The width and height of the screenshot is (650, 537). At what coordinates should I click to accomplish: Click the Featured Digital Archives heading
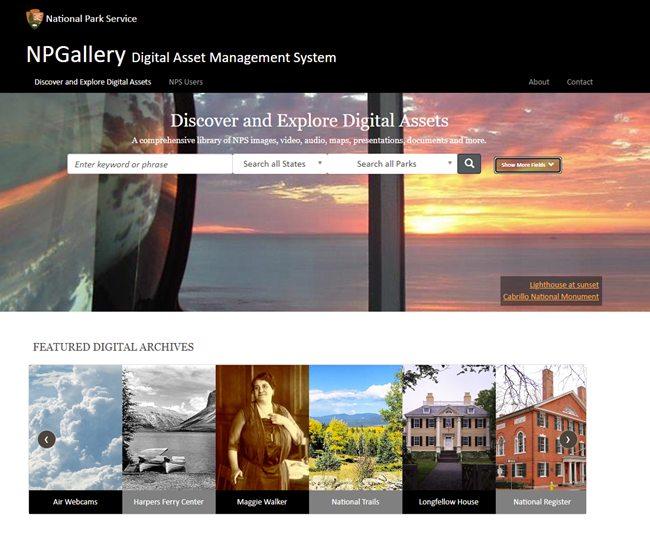(113, 347)
